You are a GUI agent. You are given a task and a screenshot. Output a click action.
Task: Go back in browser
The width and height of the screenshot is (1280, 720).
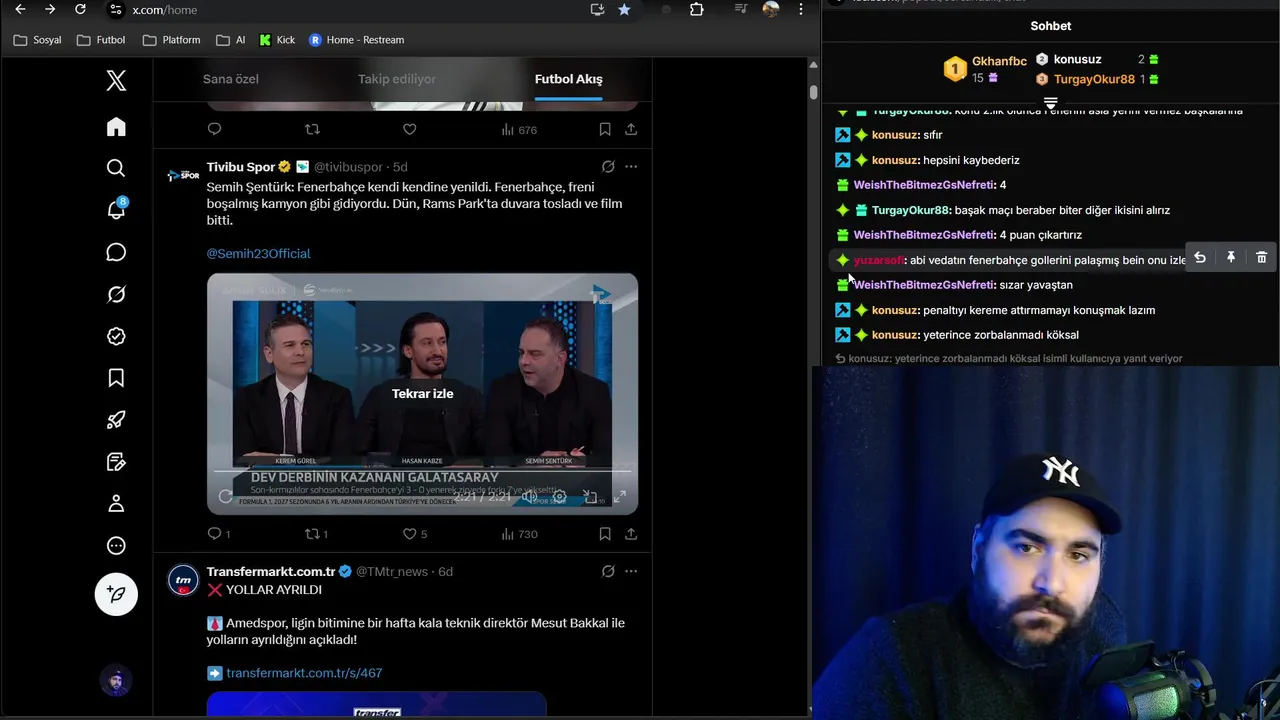[20, 9]
